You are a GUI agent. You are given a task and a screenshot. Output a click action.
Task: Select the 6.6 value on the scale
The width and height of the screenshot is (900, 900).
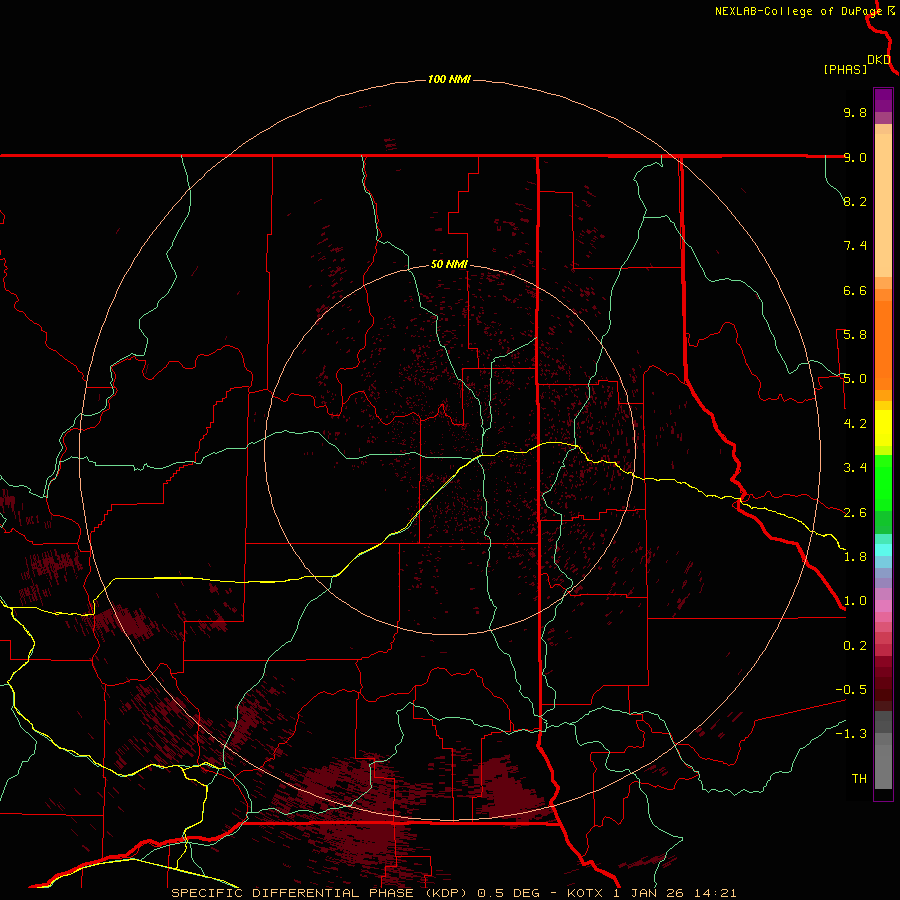tap(855, 290)
